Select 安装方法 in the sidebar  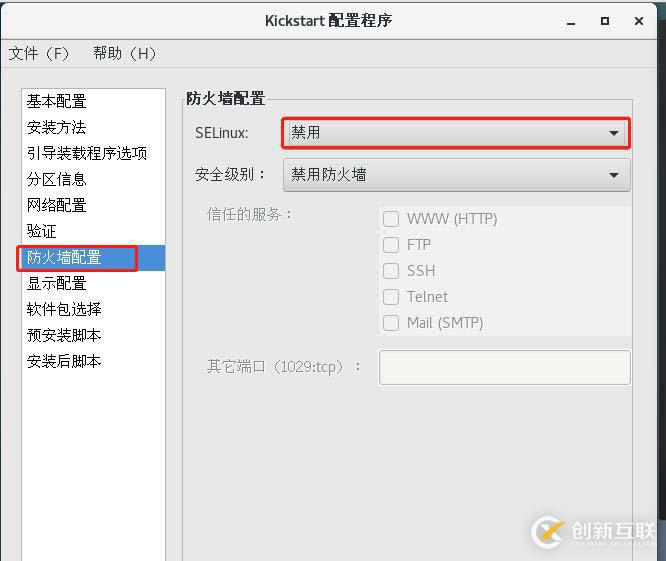(93, 127)
